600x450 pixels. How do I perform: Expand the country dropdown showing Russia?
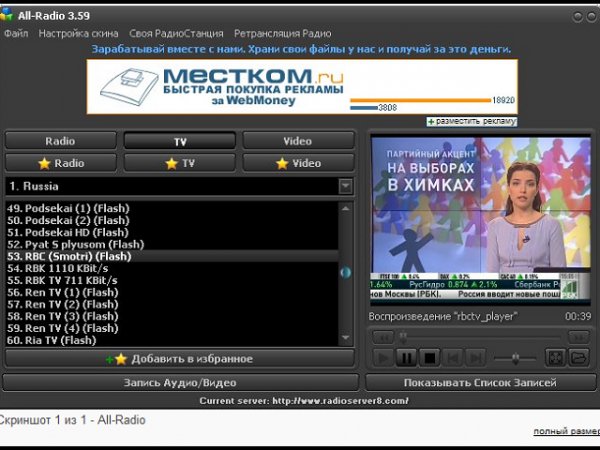tap(346, 186)
